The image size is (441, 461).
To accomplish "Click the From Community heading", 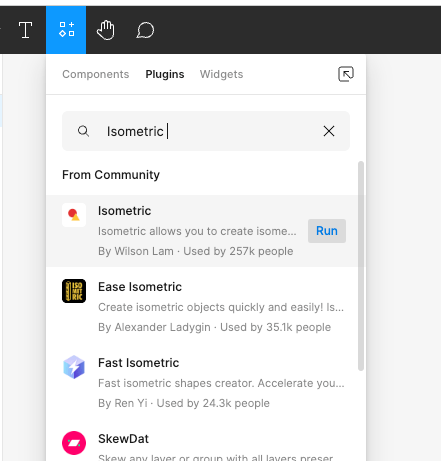I will 111,175.
